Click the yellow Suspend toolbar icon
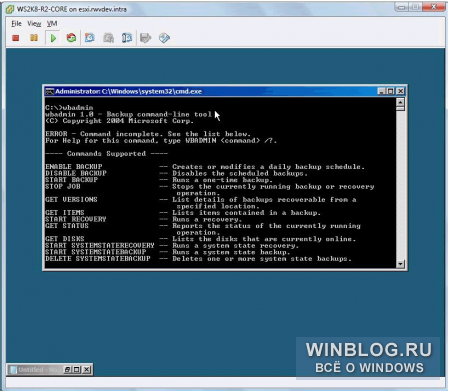This screenshot has width=450, height=391. pyautogui.click(x=34, y=38)
